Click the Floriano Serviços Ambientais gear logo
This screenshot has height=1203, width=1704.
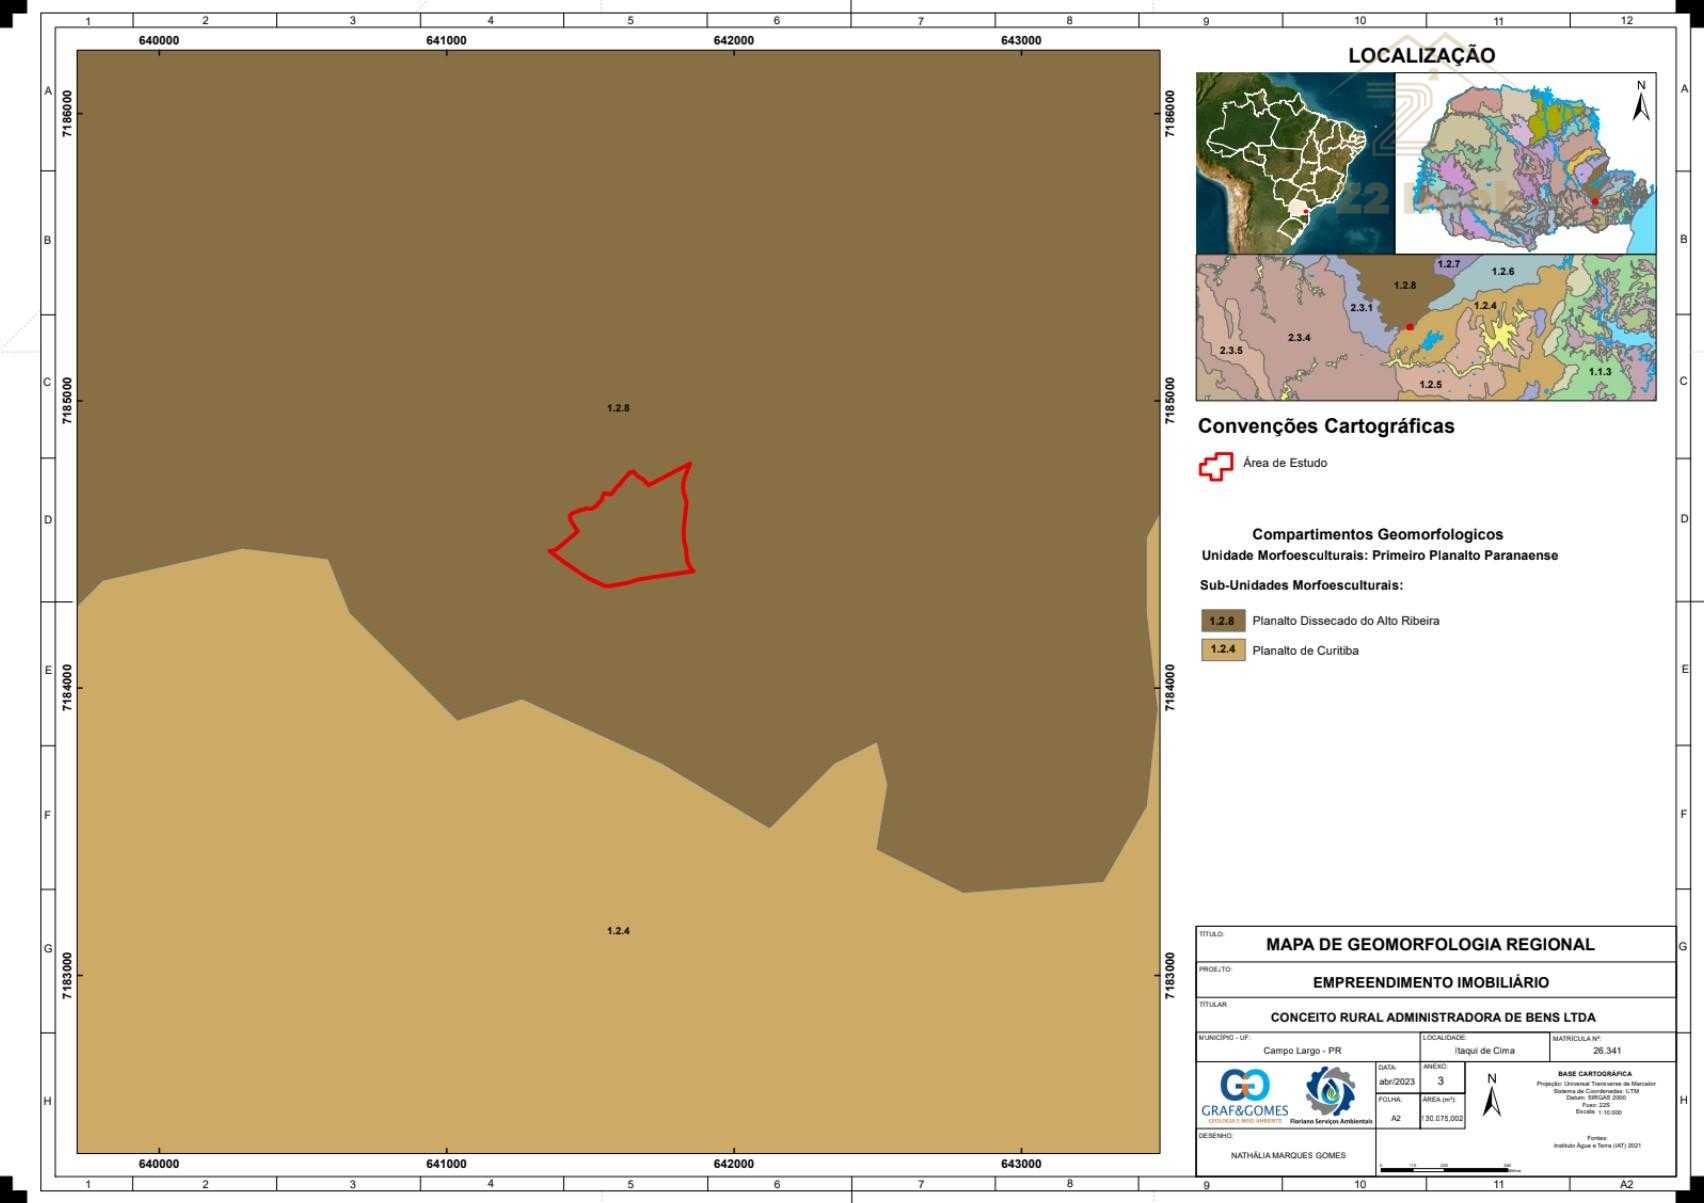point(1330,1094)
